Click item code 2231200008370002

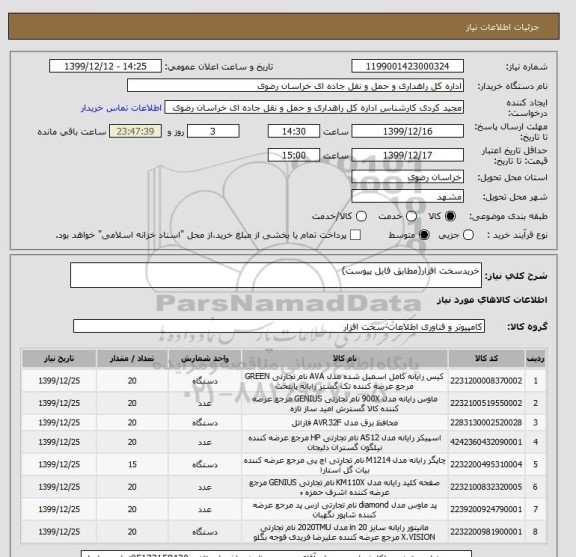[486, 381]
